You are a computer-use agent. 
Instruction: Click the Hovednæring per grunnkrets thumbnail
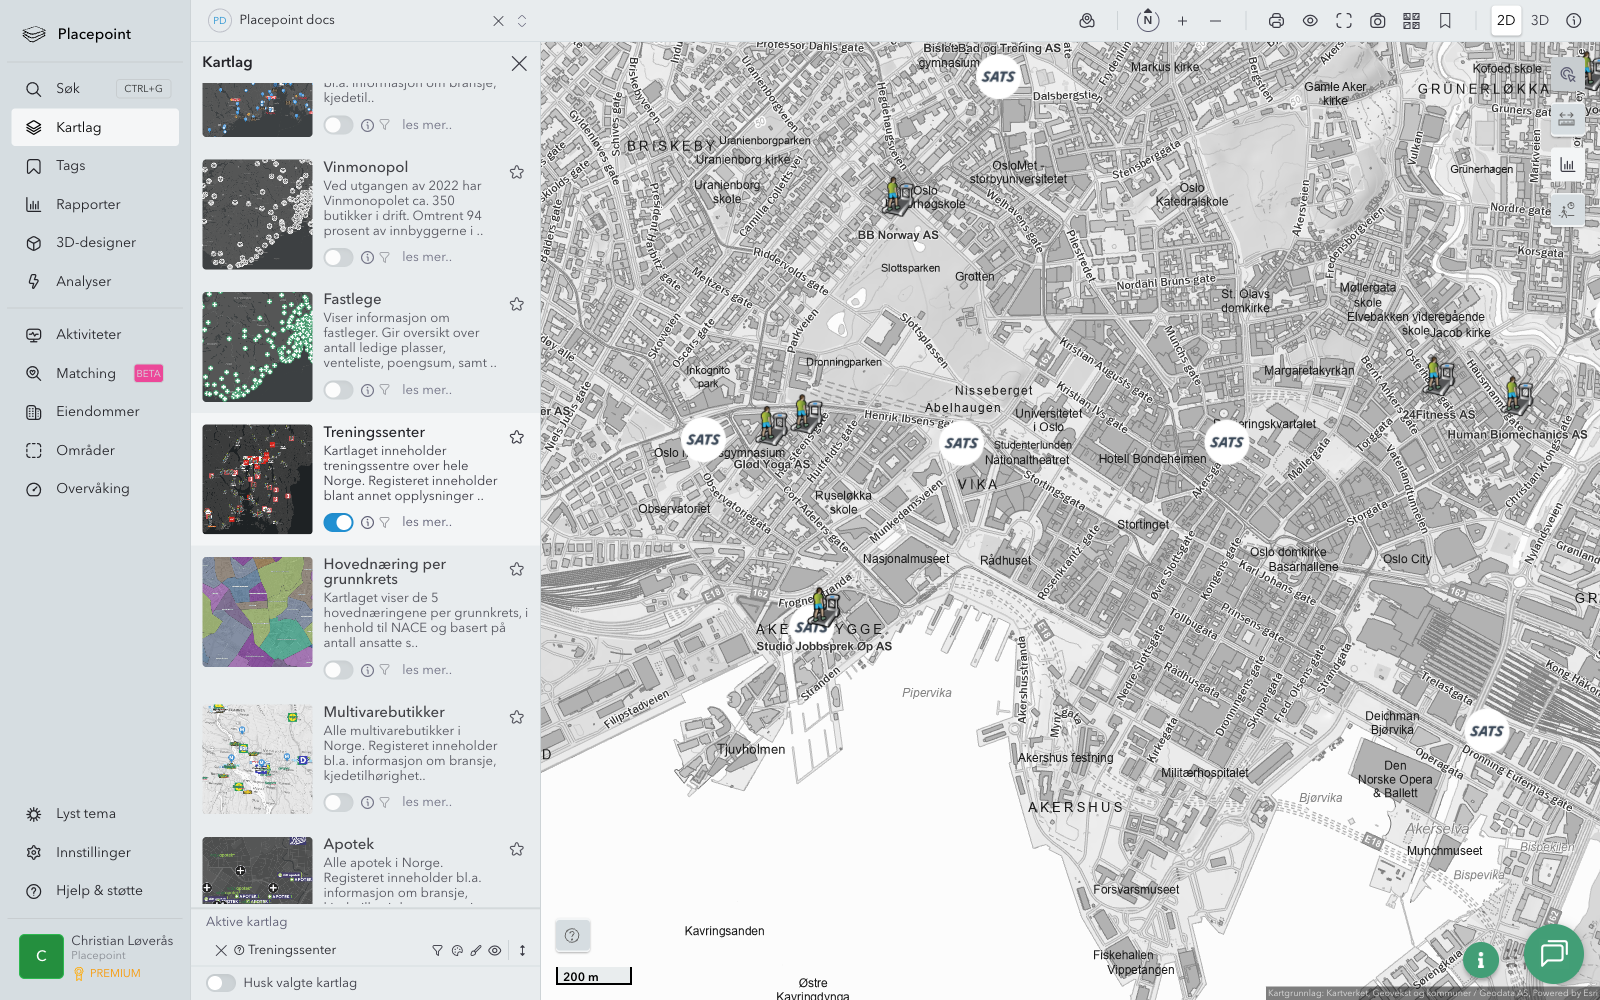pyautogui.click(x=257, y=612)
